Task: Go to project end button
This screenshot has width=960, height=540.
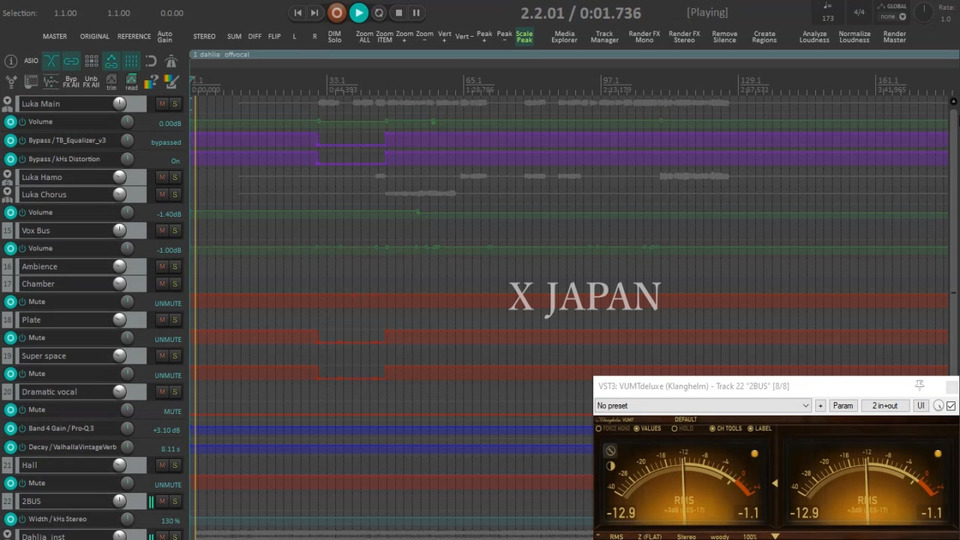Action: click(x=315, y=13)
